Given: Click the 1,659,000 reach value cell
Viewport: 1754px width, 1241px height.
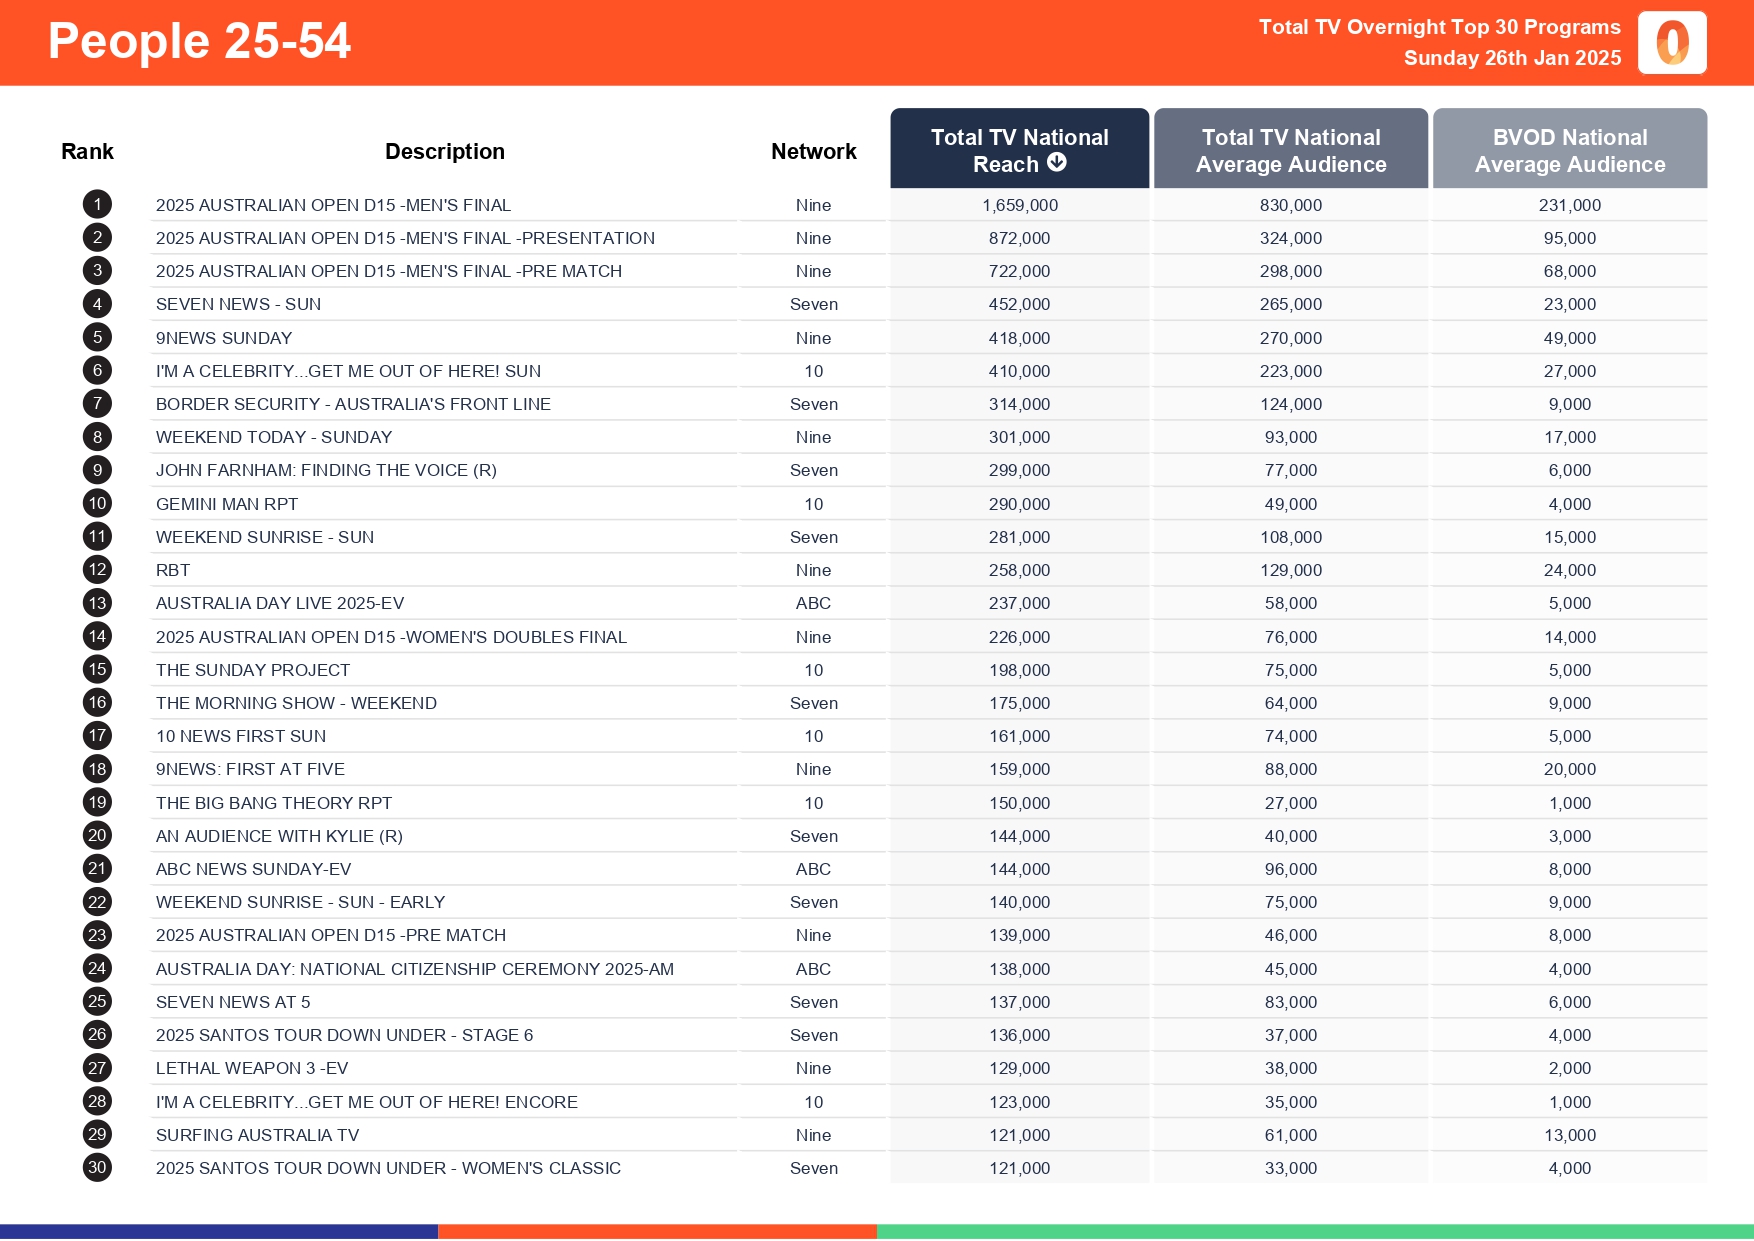Looking at the screenshot, I should pyautogui.click(x=1020, y=204).
